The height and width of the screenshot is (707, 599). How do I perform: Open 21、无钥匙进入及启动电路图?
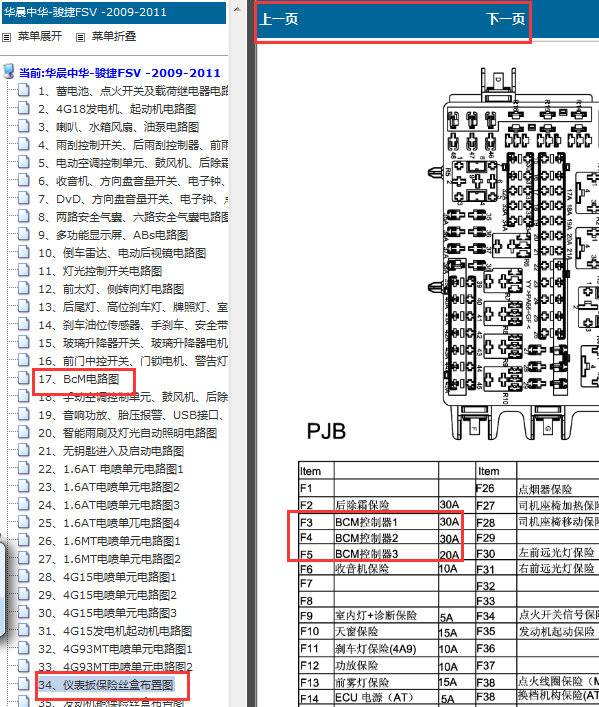click(111, 451)
